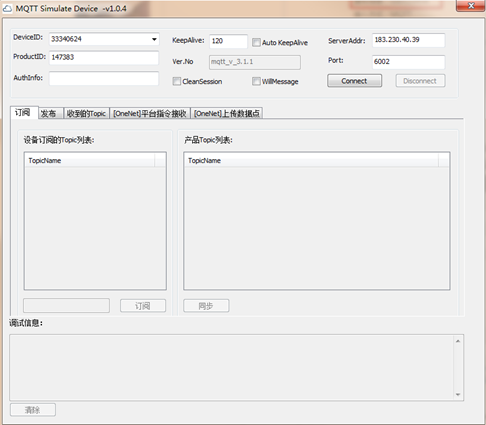Click TopicName header in device subscribed list
This screenshot has width=486, height=425.
coord(90,160)
